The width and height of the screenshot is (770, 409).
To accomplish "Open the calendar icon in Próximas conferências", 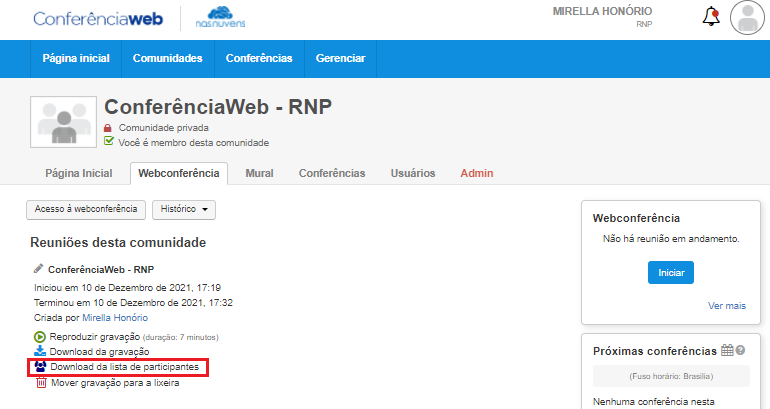I will coord(727,350).
